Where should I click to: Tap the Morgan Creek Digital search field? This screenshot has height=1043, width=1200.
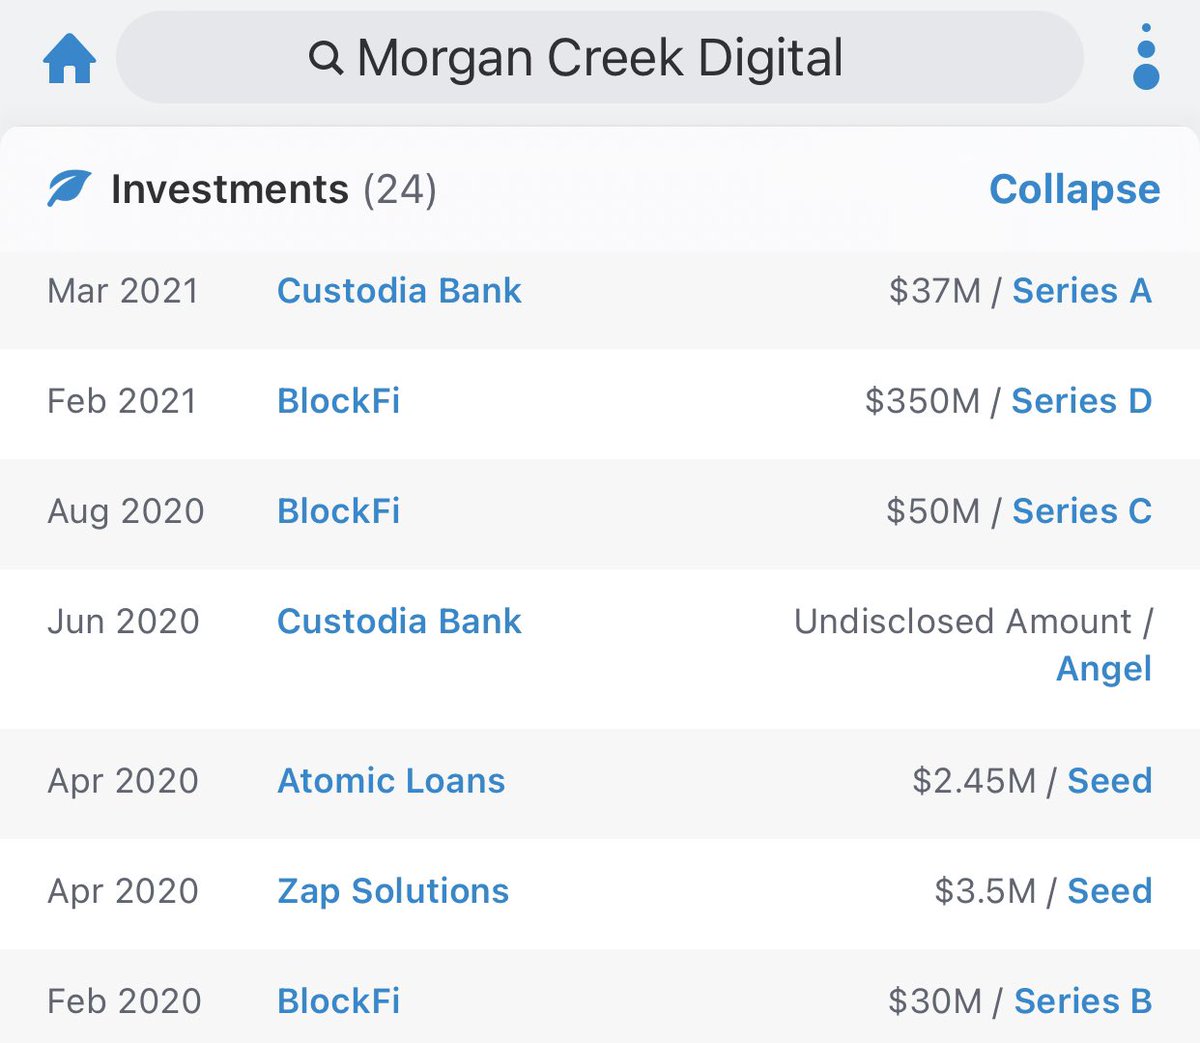point(600,58)
